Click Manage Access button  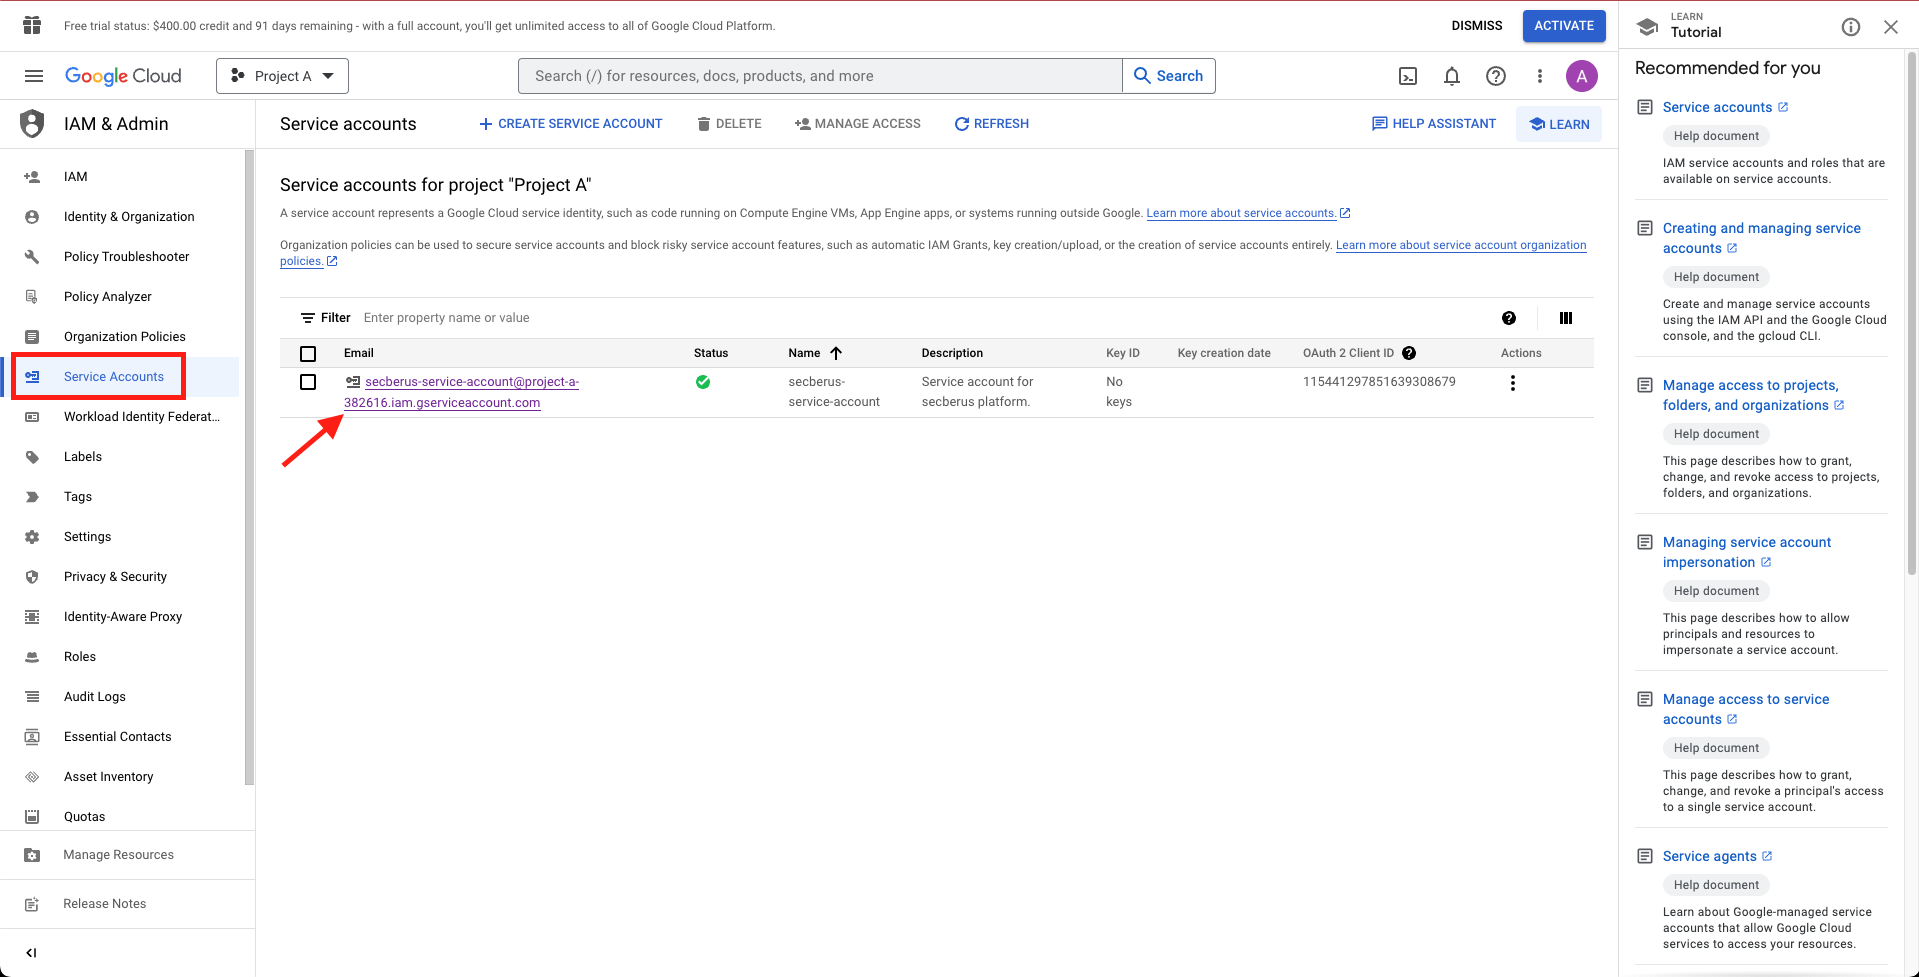click(858, 124)
